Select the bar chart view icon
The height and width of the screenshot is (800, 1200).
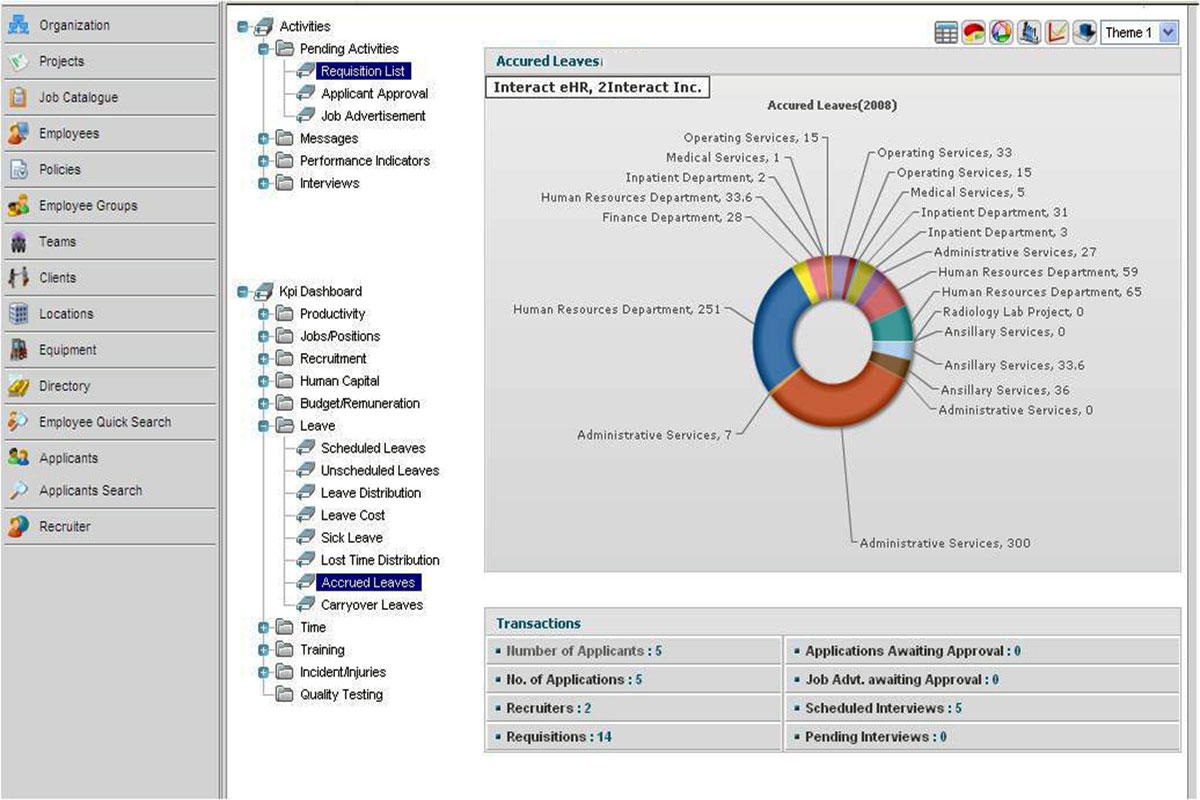click(x=1030, y=33)
